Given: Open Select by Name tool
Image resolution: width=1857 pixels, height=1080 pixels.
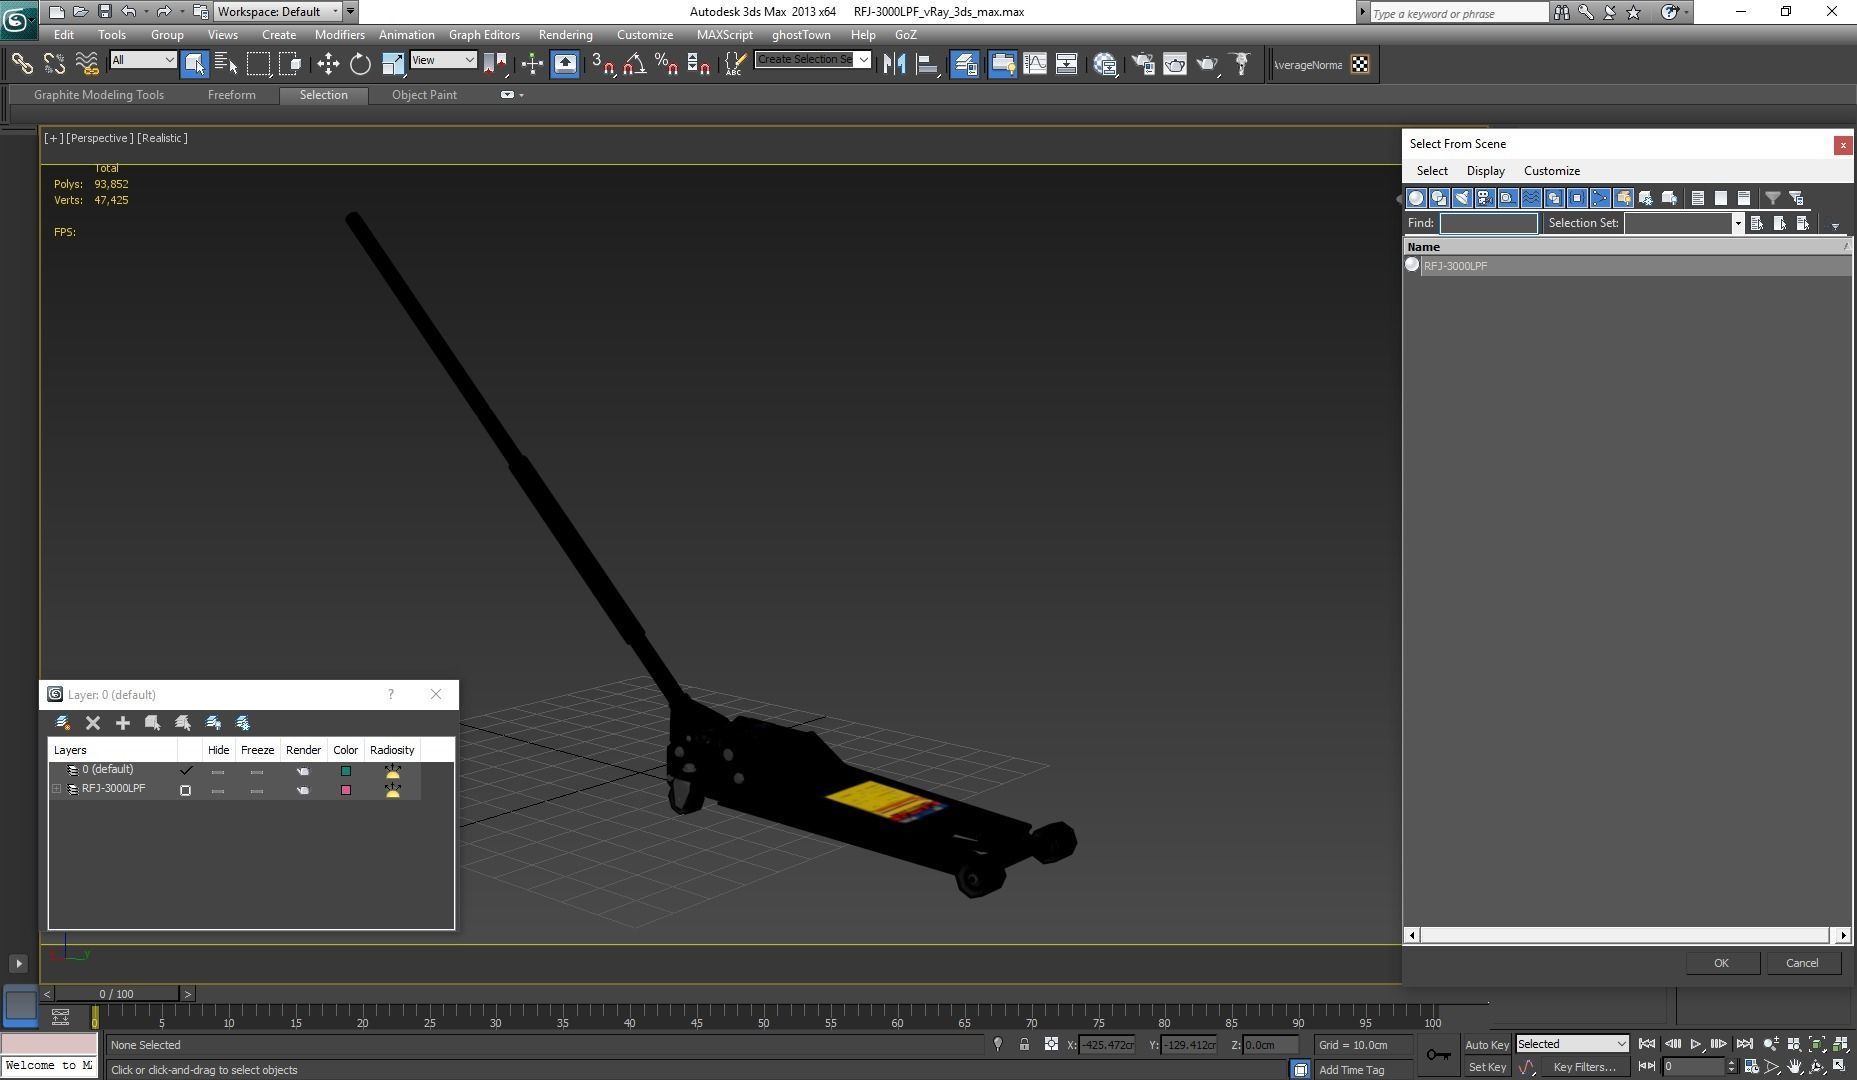Looking at the screenshot, I should point(226,64).
